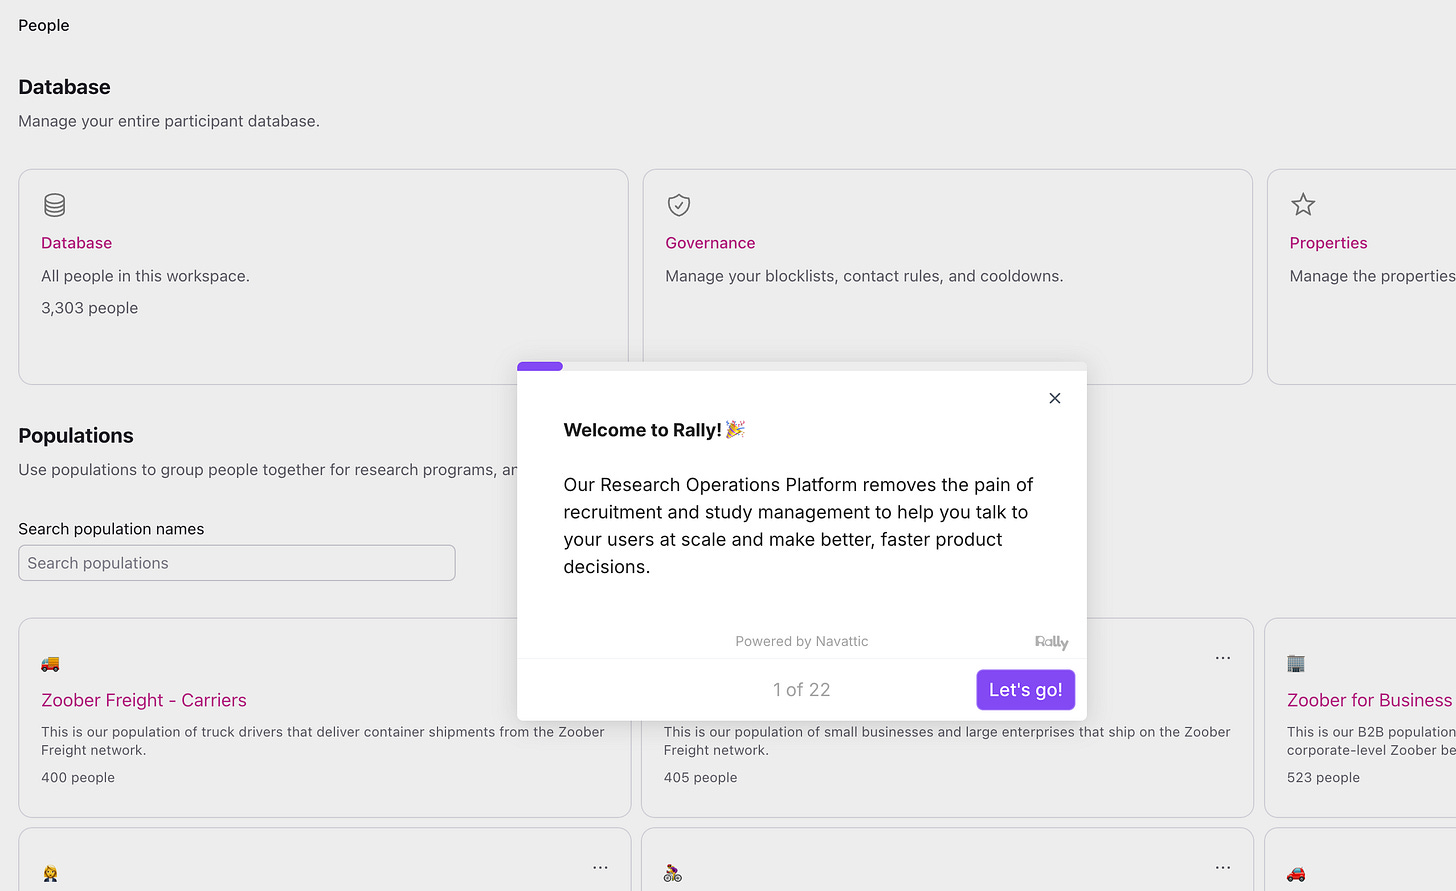Open the Governance link
This screenshot has height=891, width=1456.
click(710, 243)
